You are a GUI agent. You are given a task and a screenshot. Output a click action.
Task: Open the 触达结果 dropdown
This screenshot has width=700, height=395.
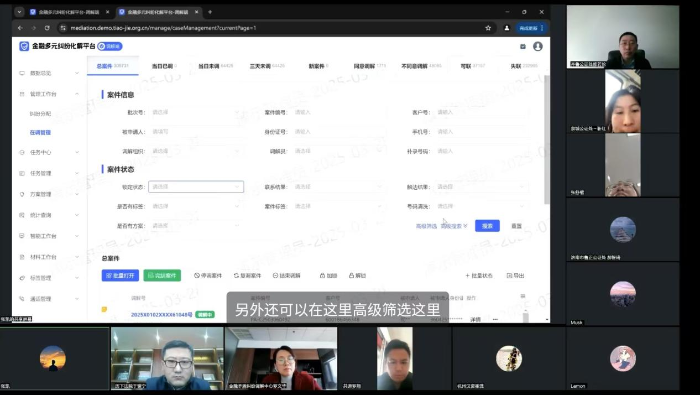481,187
